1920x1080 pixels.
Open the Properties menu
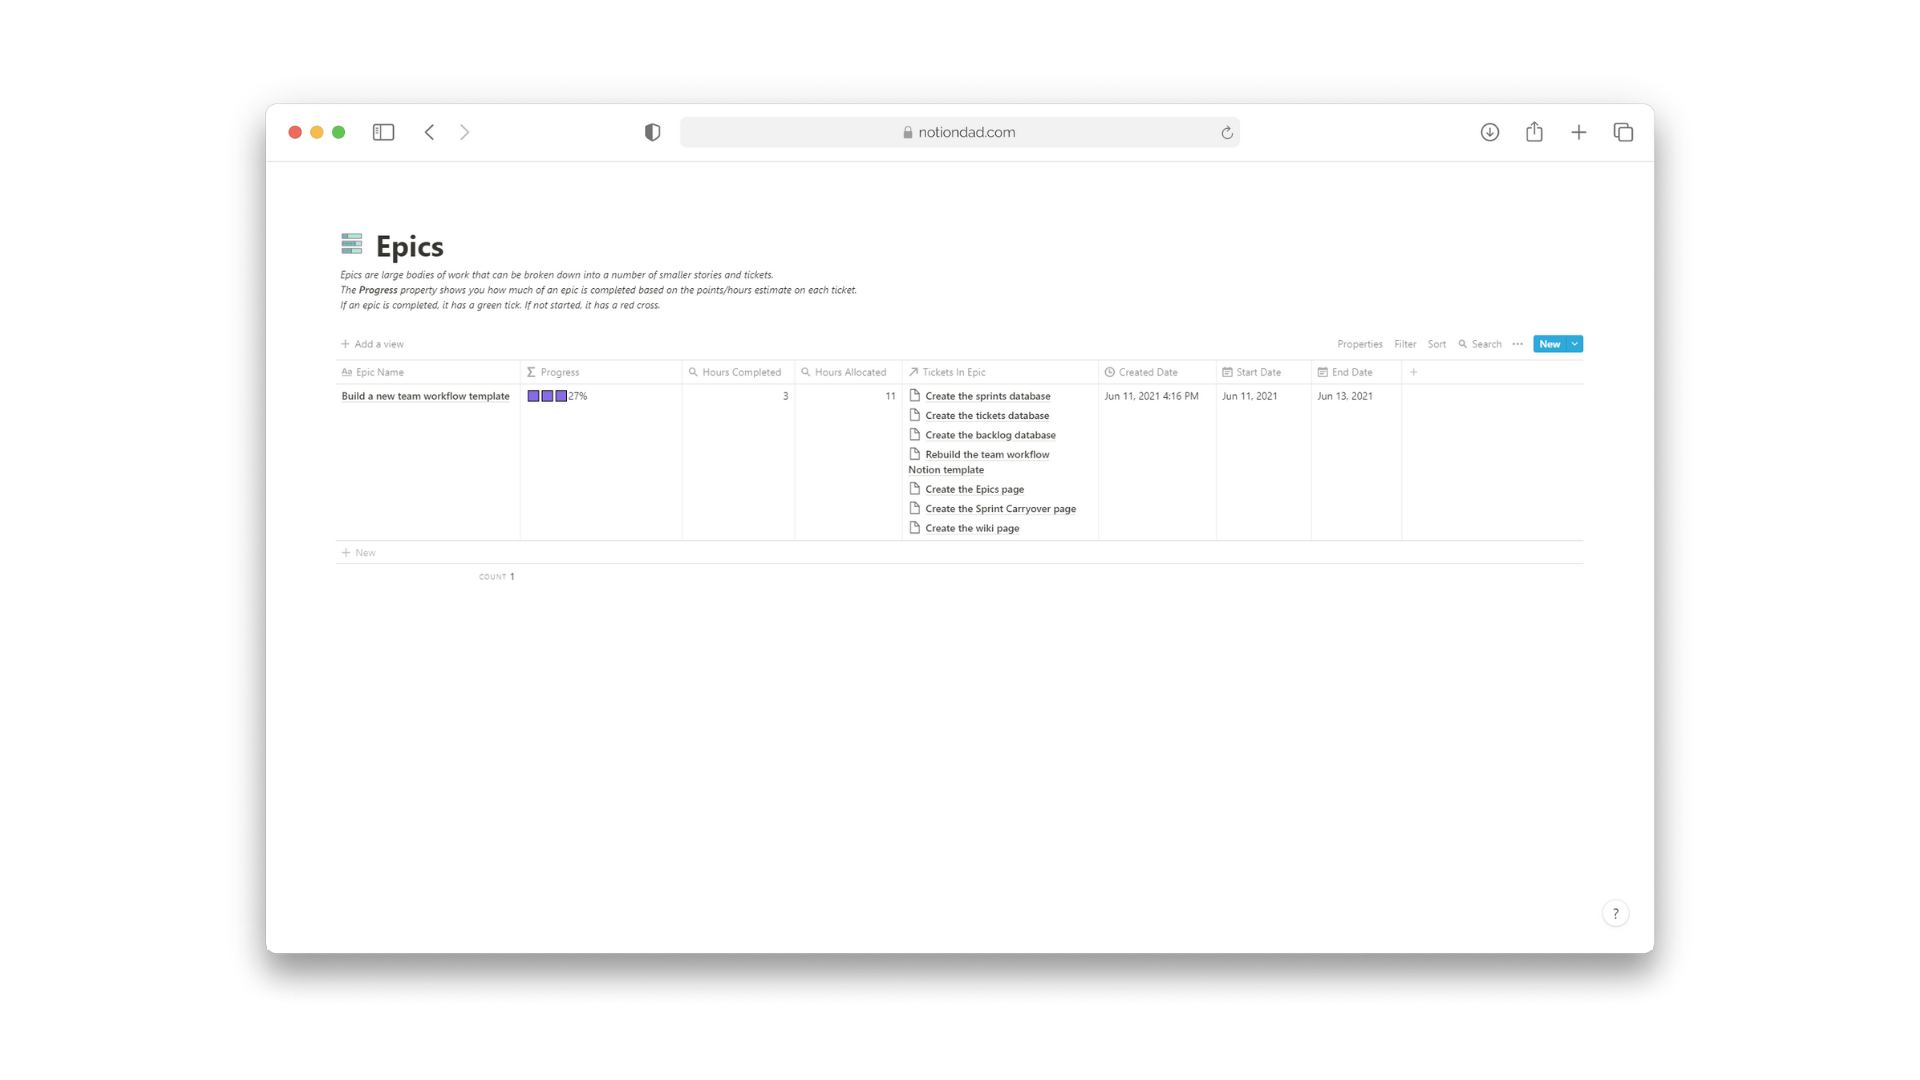[1359, 343]
